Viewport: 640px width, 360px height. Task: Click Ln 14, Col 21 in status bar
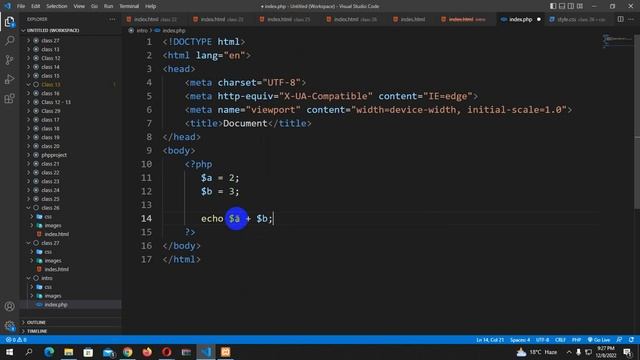(x=490, y=340)
